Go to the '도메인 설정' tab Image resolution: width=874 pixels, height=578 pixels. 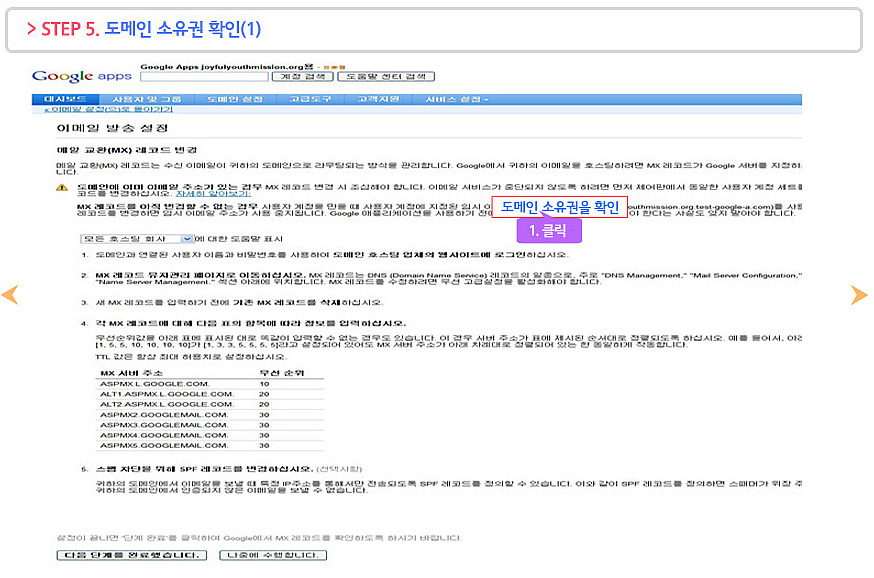point(235,99)
